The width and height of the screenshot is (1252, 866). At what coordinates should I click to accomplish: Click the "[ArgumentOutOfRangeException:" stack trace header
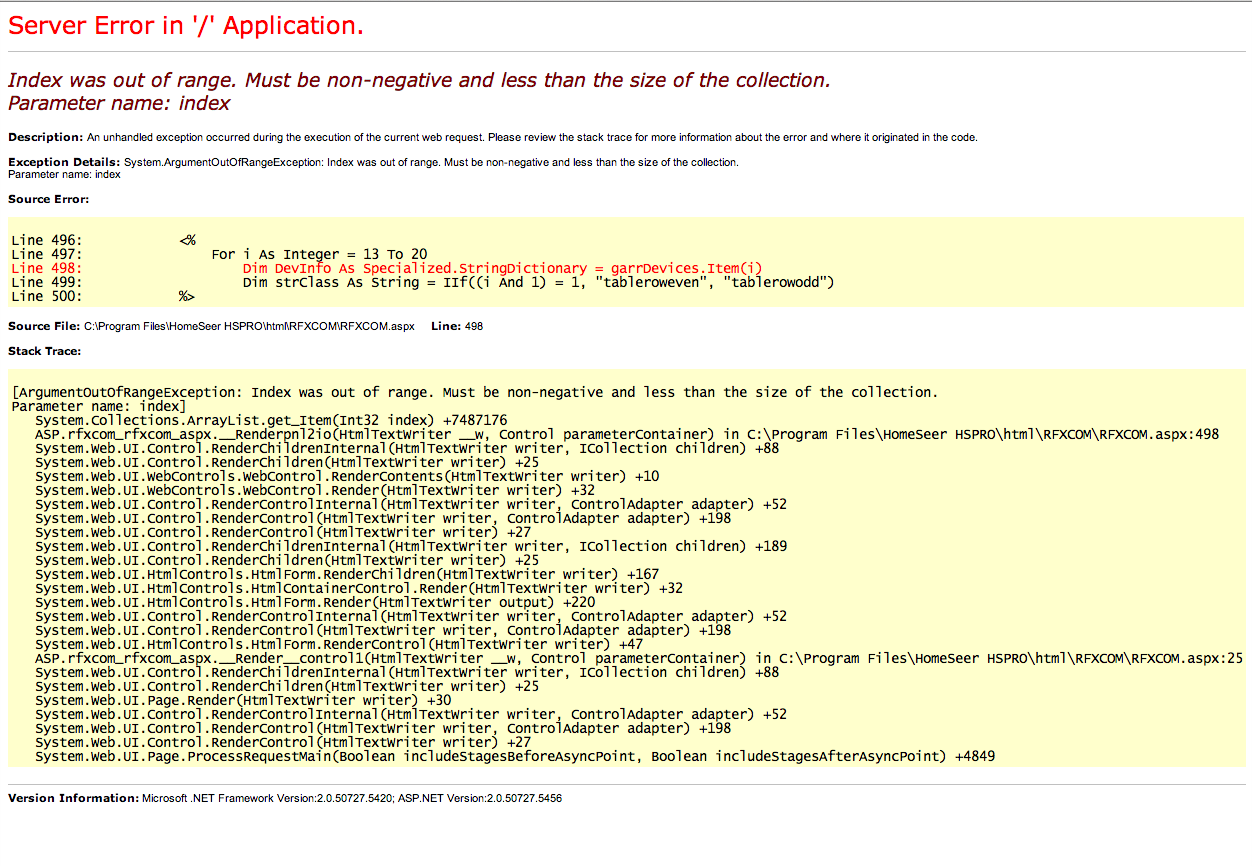[475, 392]
